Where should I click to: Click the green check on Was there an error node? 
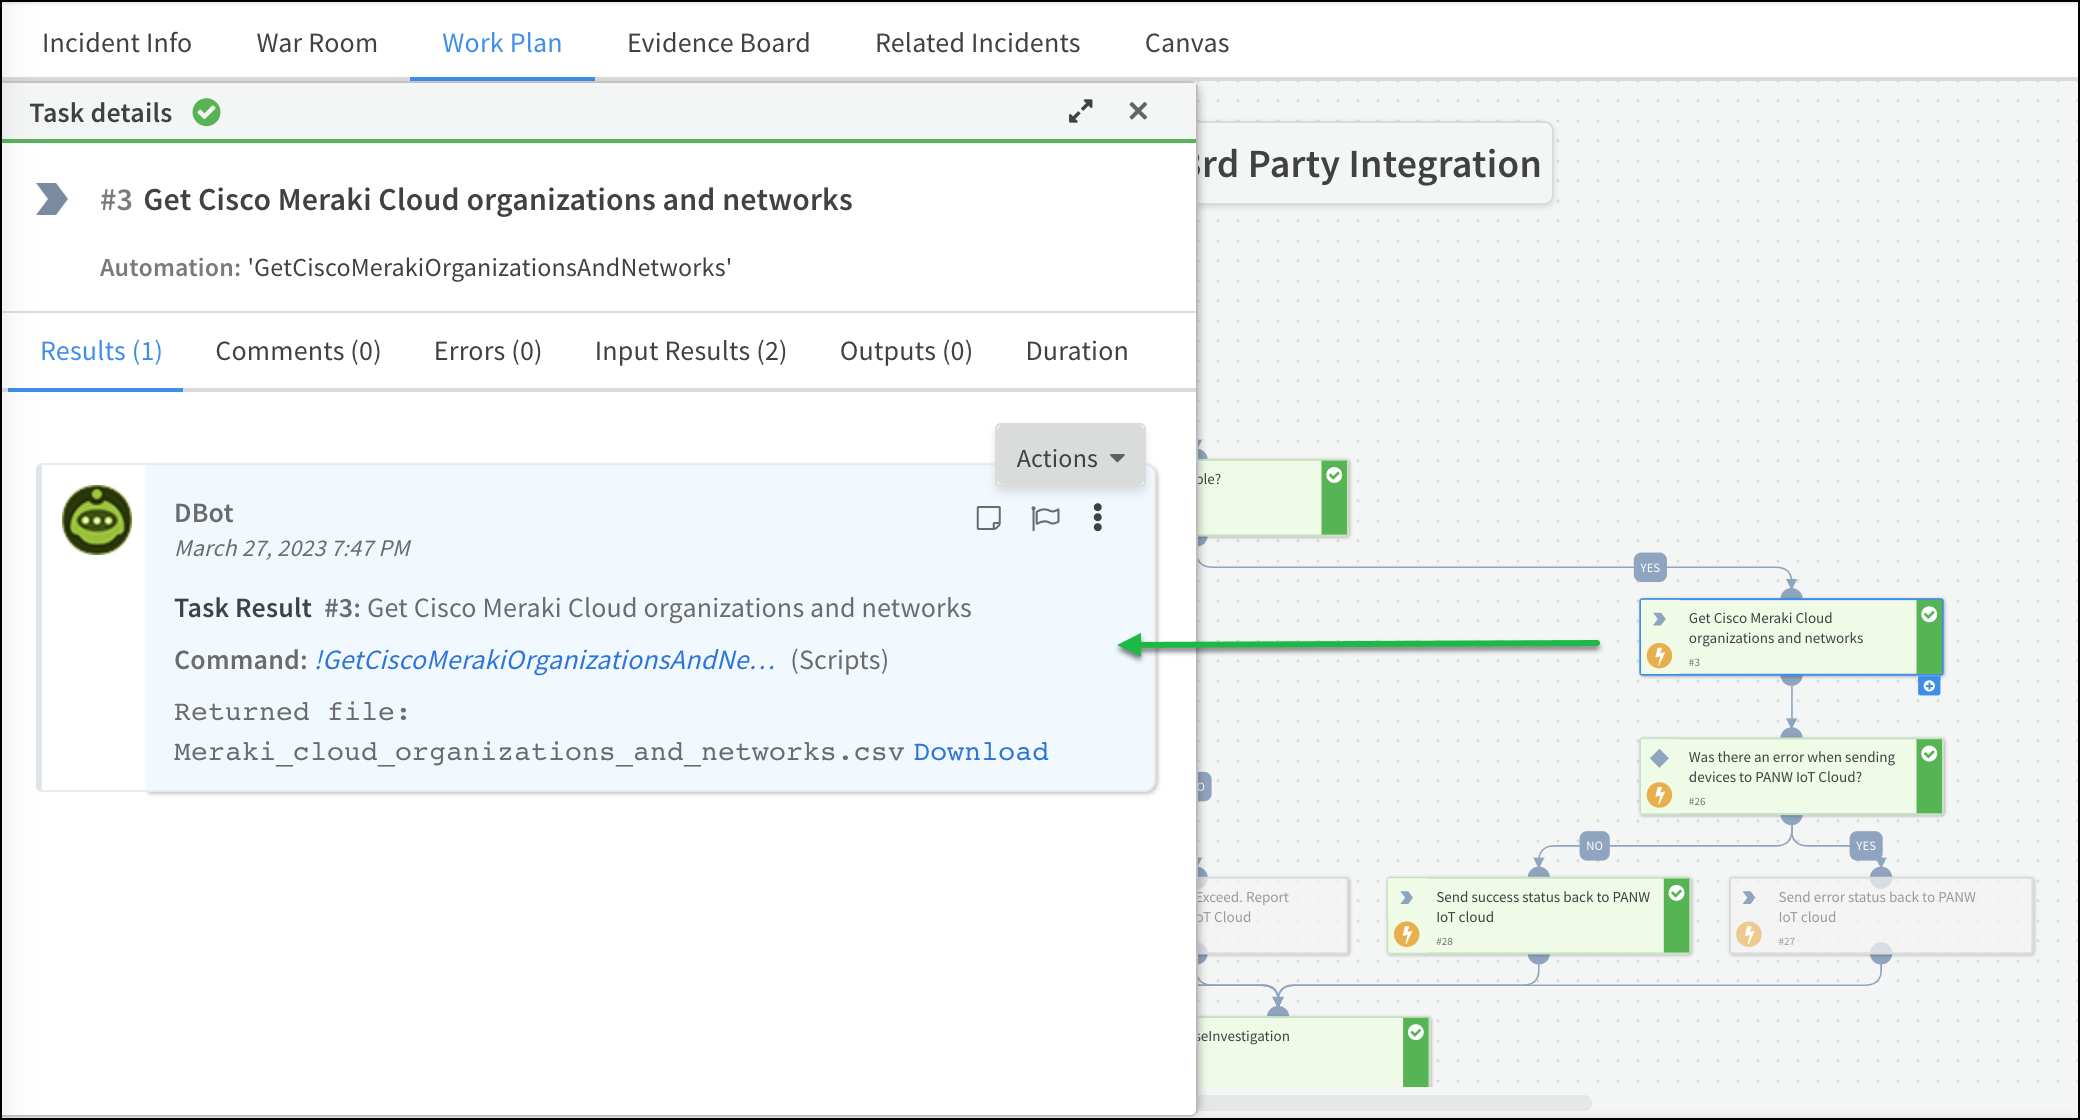click(x=1929, y=755)
